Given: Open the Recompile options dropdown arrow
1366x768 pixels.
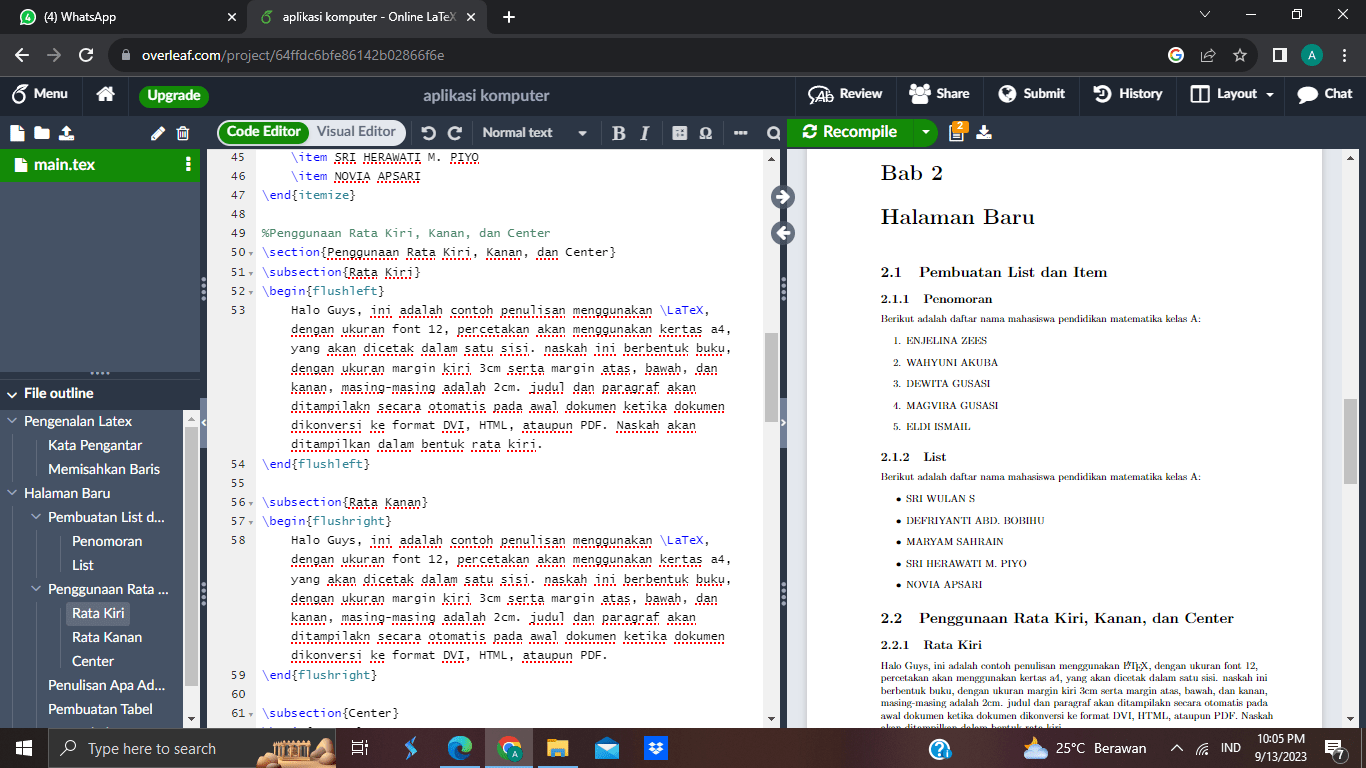Looking at the screenshot, I should [926, 132].
